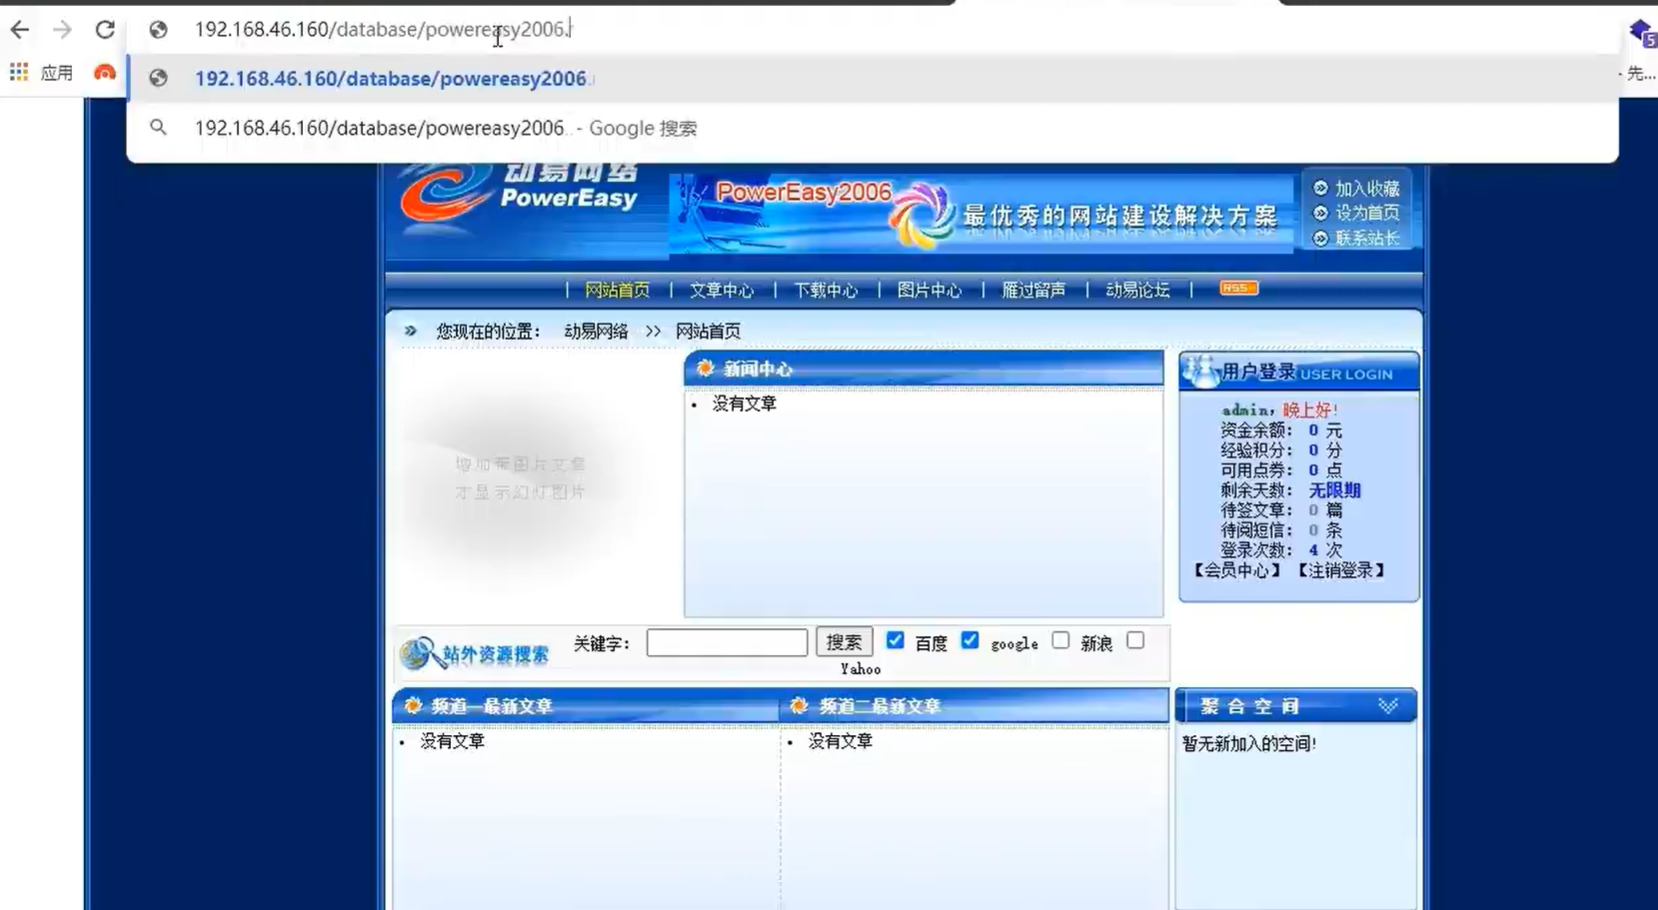Uncheck the google search checkbox
1658x910 pixels.
(x=970, y=641)
